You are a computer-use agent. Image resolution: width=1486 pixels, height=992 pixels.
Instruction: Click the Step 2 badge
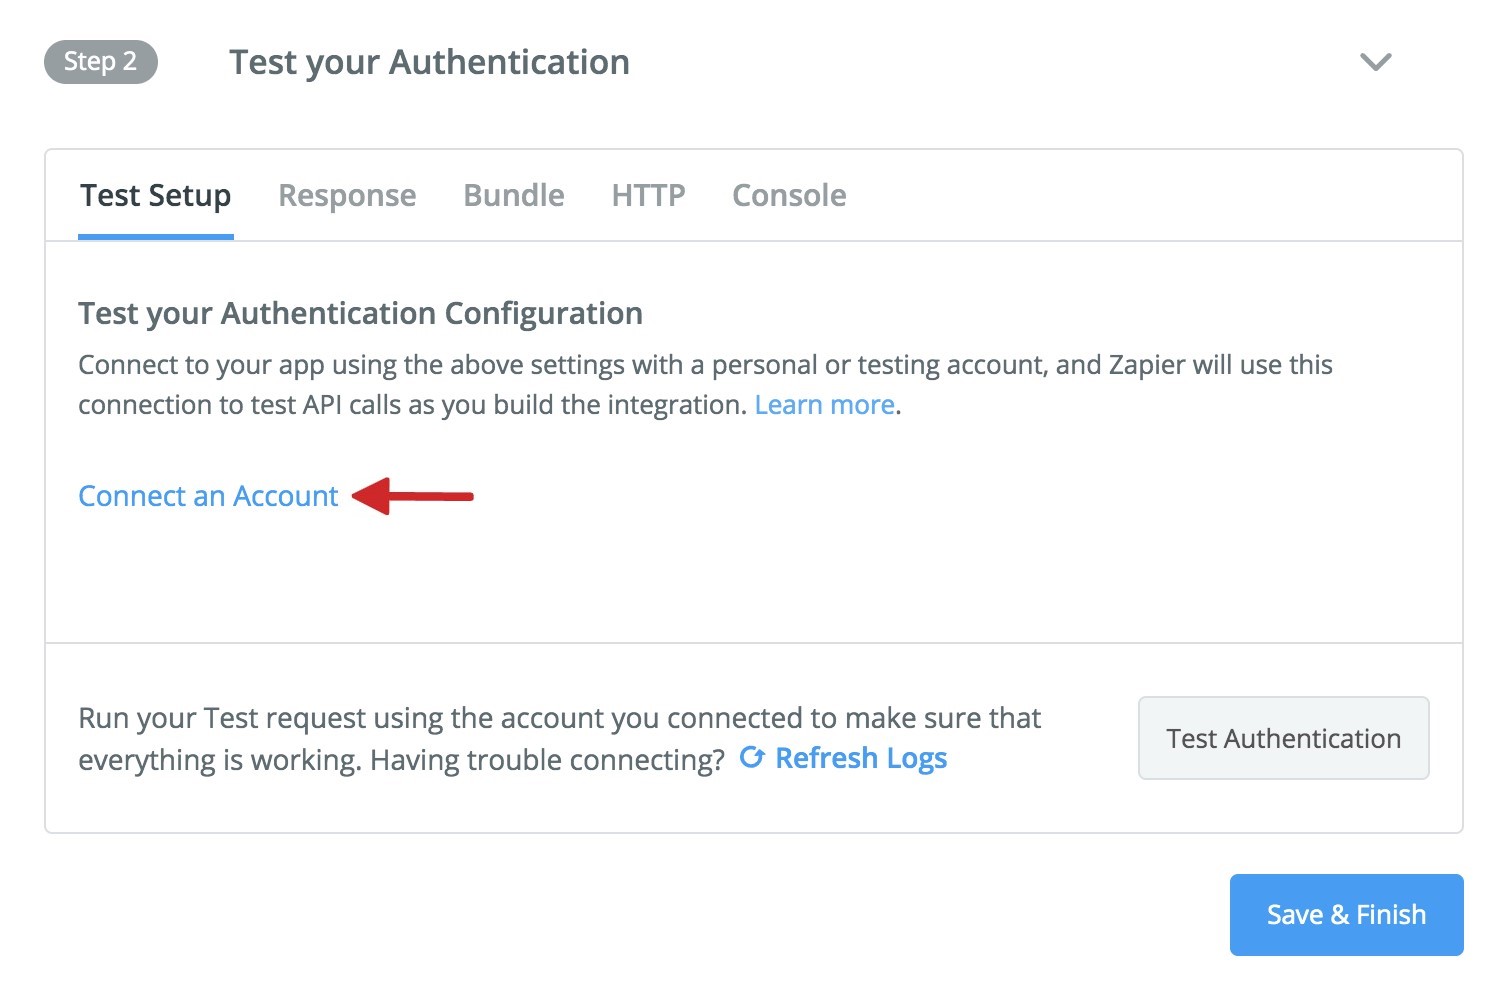coord(101,62)
